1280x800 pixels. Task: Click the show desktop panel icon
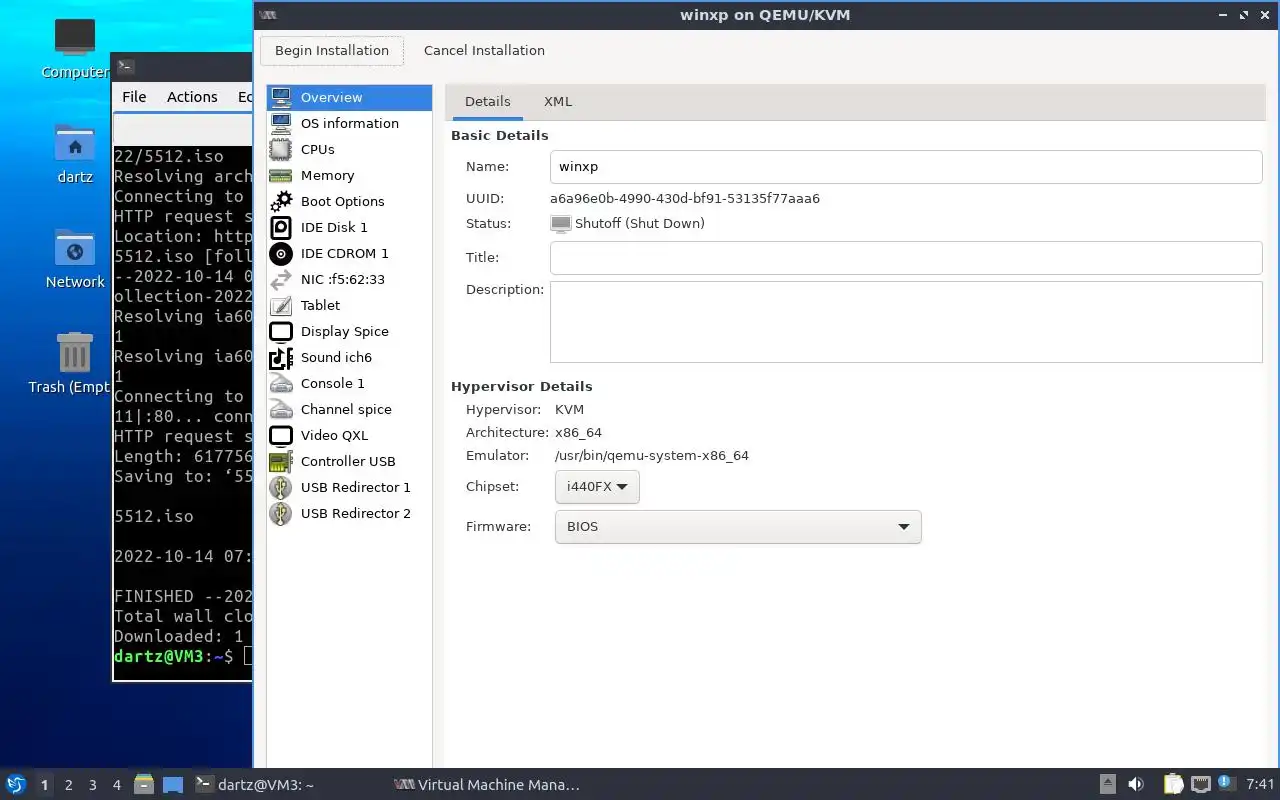coord(173,785)
